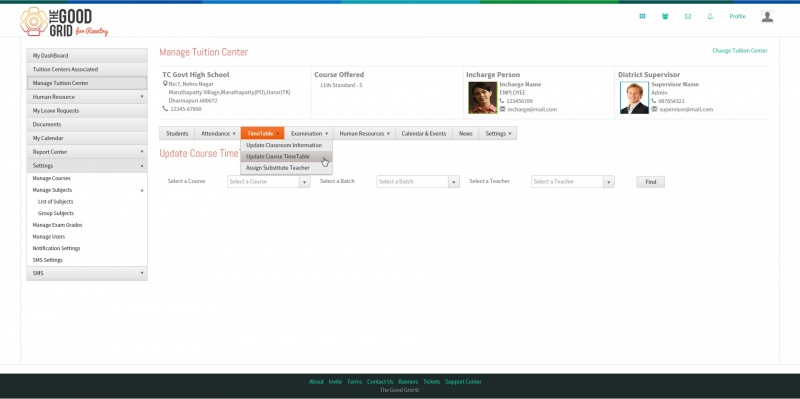
Task: Click the user avatar icon beside Profile
Action: click(x=767, y=16)
